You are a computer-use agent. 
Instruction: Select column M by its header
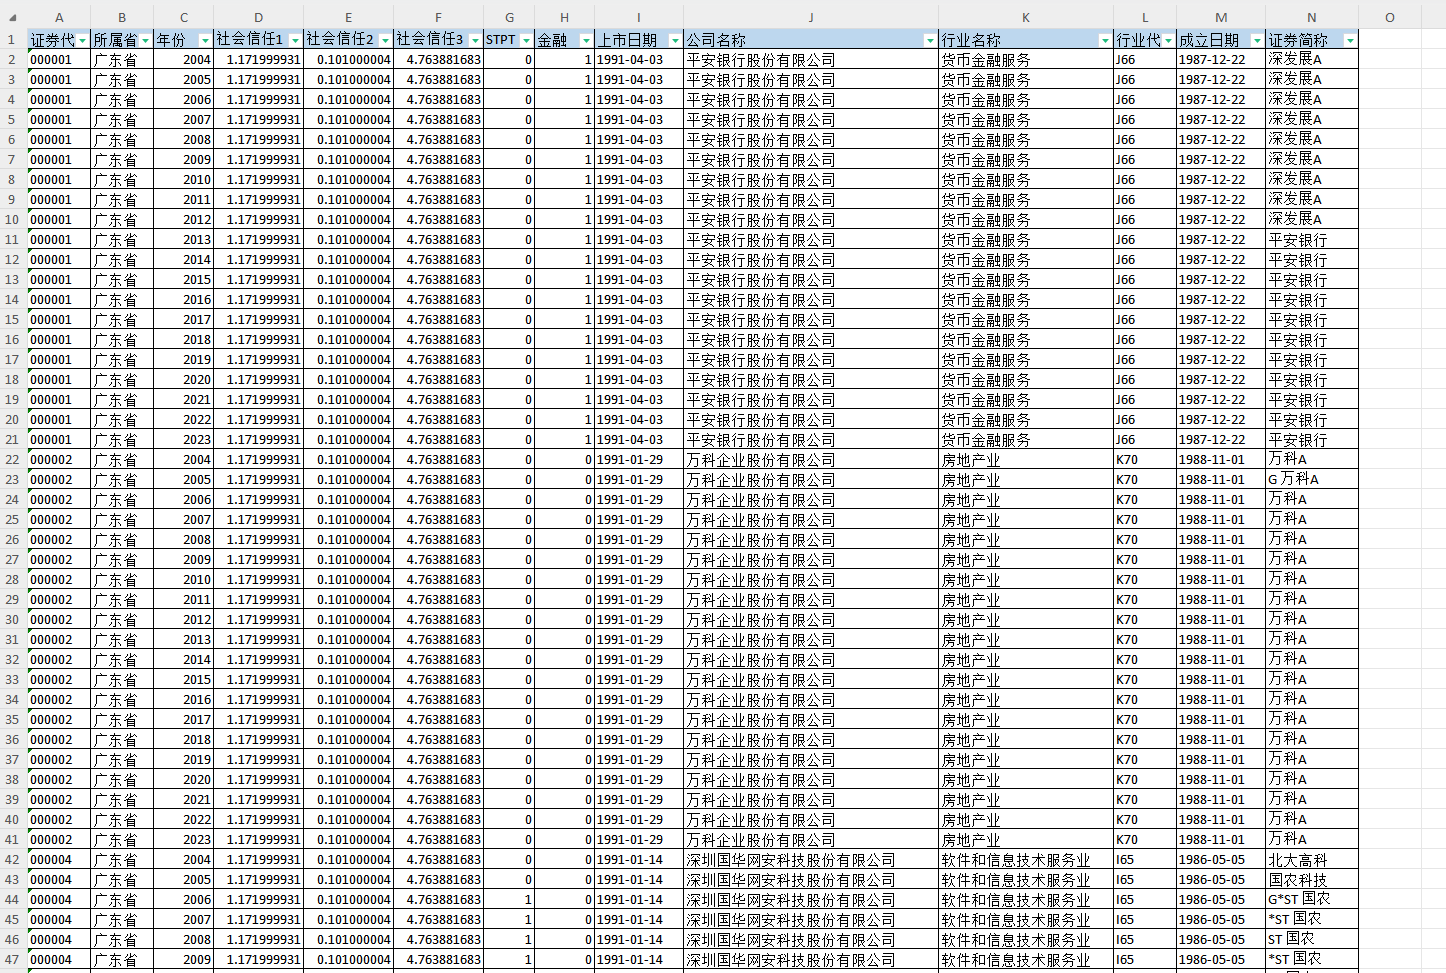(1221, 17)
